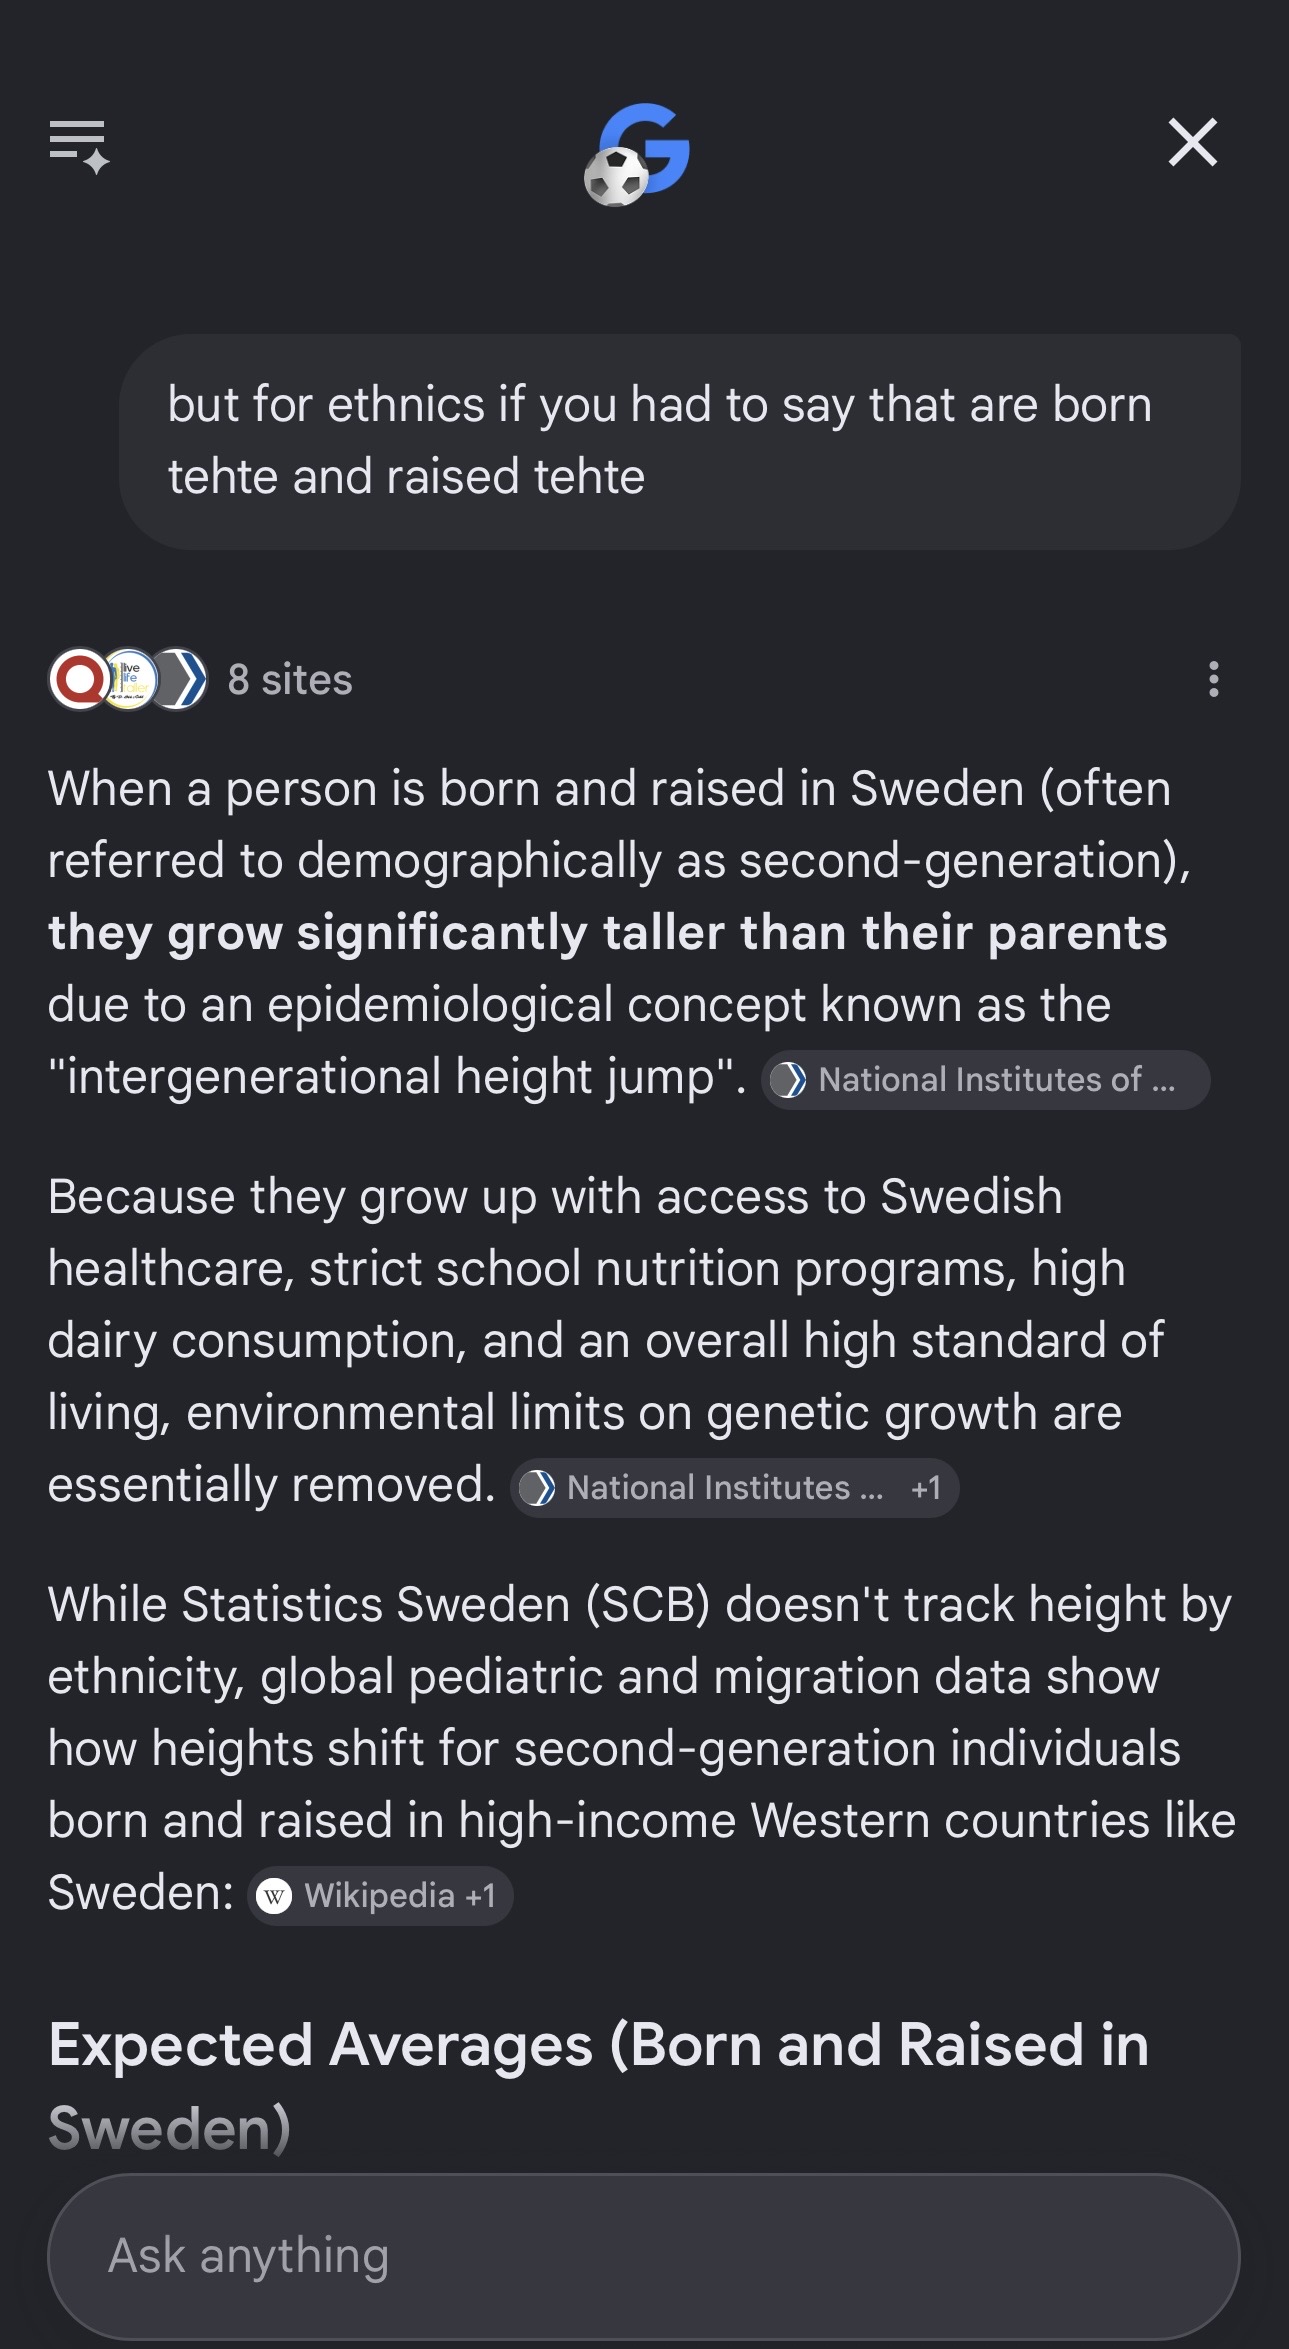Tap the soccer ball on the Google logo
Screen dimensions: 1289x2349
tap(616, 177)
